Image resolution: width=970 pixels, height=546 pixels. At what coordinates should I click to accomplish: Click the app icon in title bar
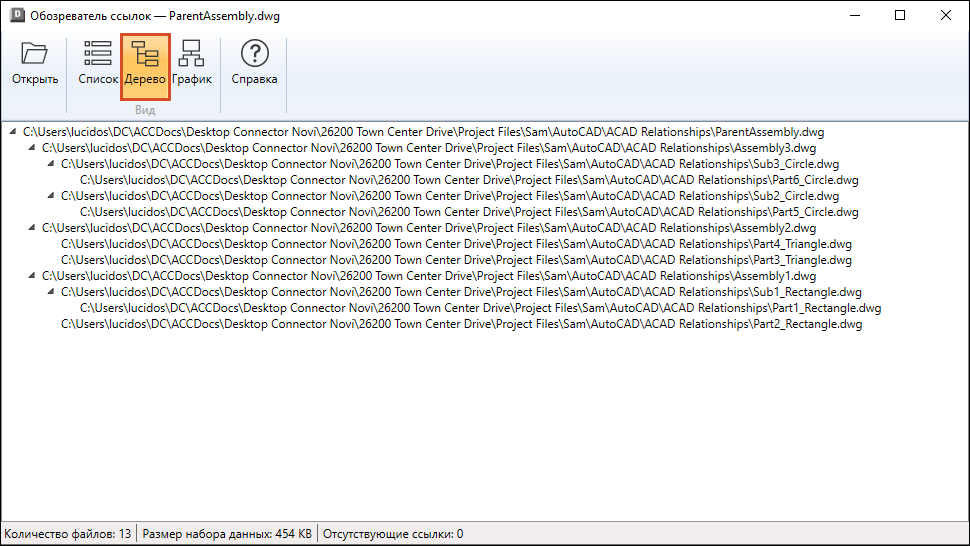point(17,15)
